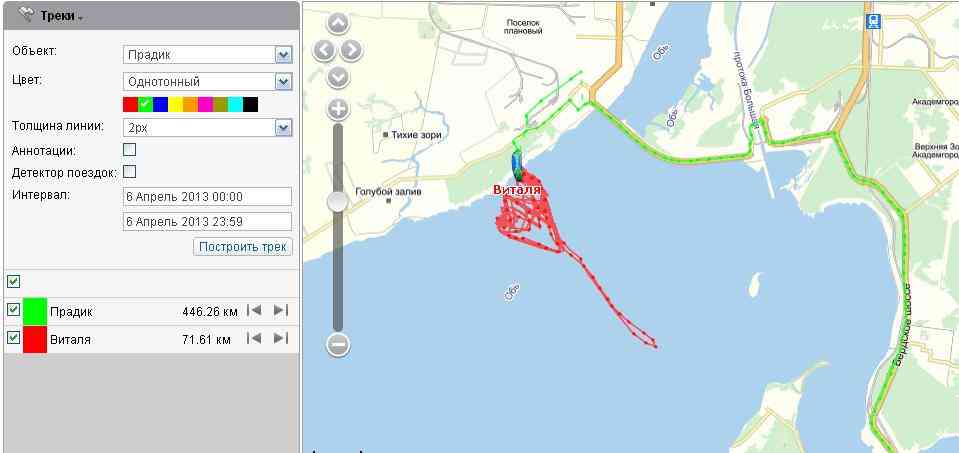Click the interval start date field
This screenshot has width=959, height=453.
207,197
